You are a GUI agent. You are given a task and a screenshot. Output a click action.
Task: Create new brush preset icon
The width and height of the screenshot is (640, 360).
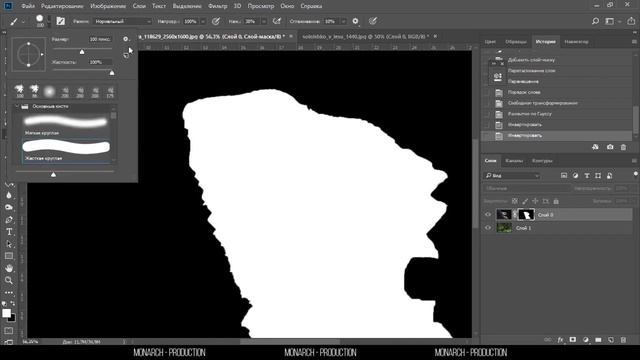coord(126,55)
